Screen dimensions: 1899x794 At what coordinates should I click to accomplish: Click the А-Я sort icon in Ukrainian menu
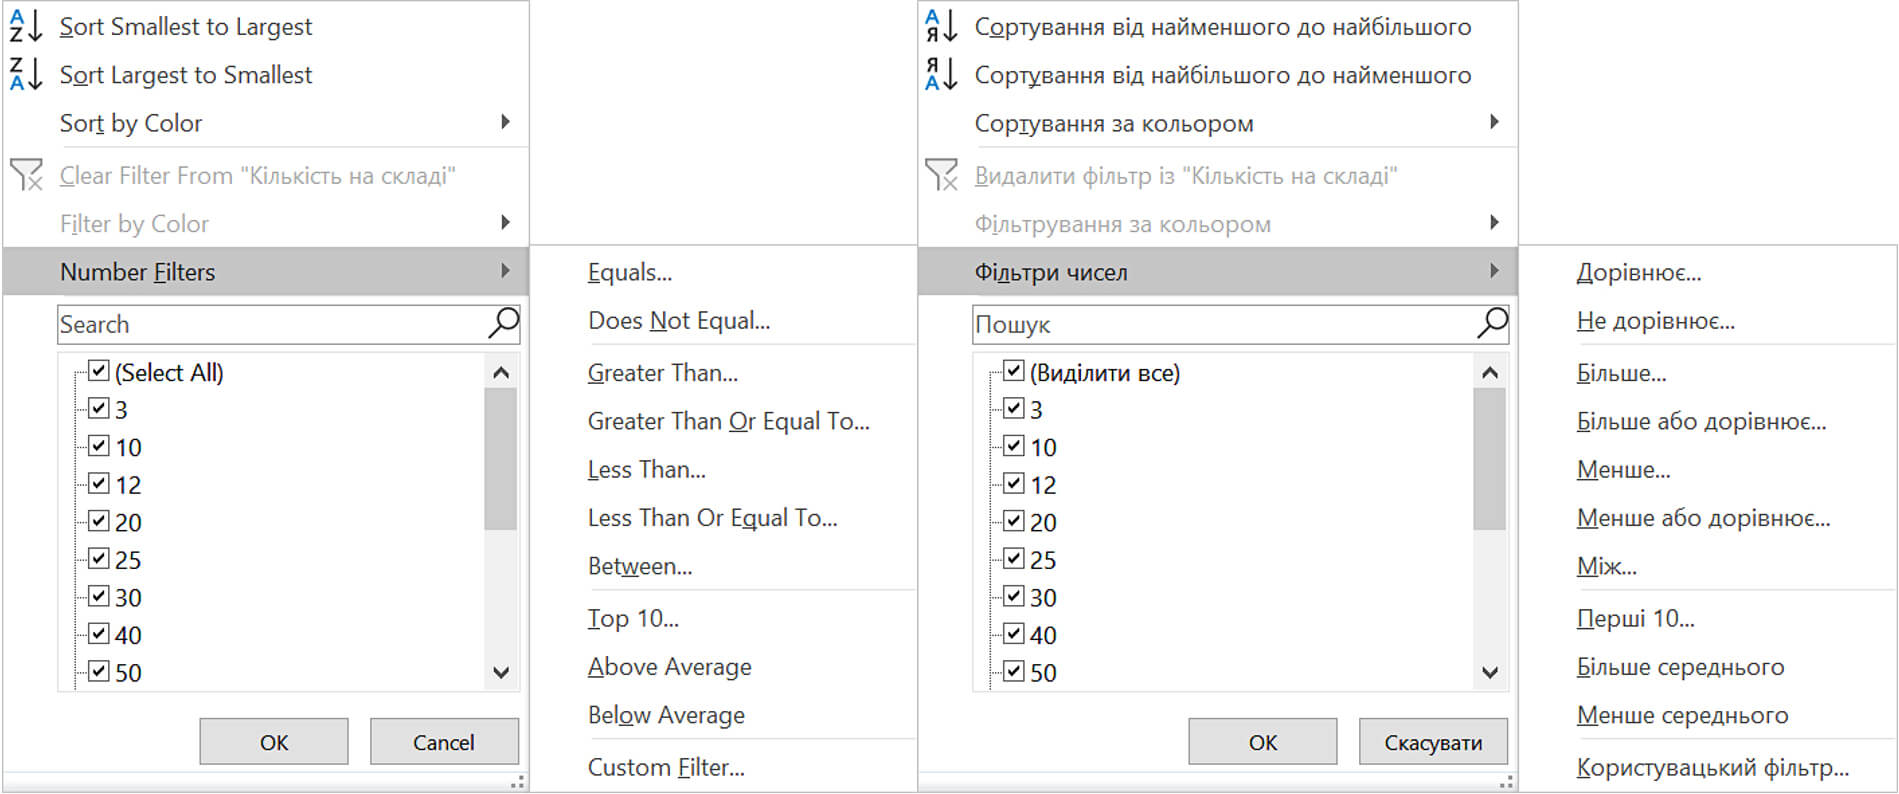(x=939, y=26)
